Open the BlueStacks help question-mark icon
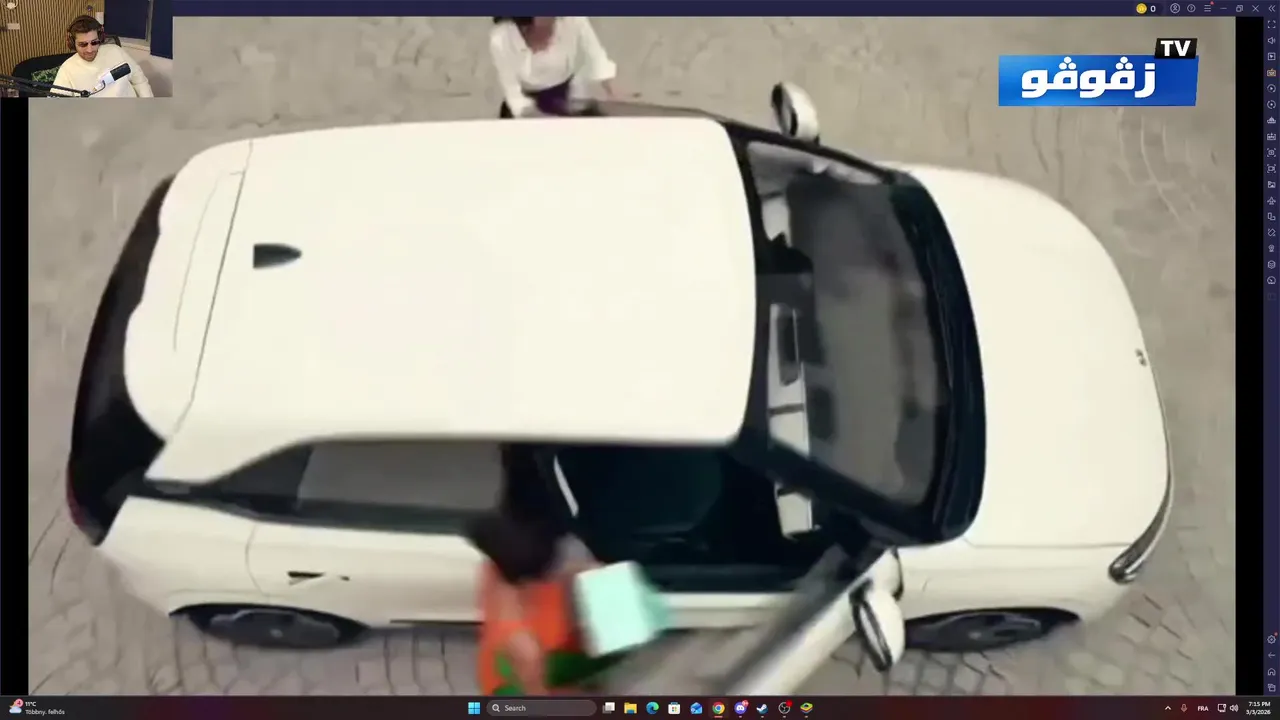 (1191, 8)
